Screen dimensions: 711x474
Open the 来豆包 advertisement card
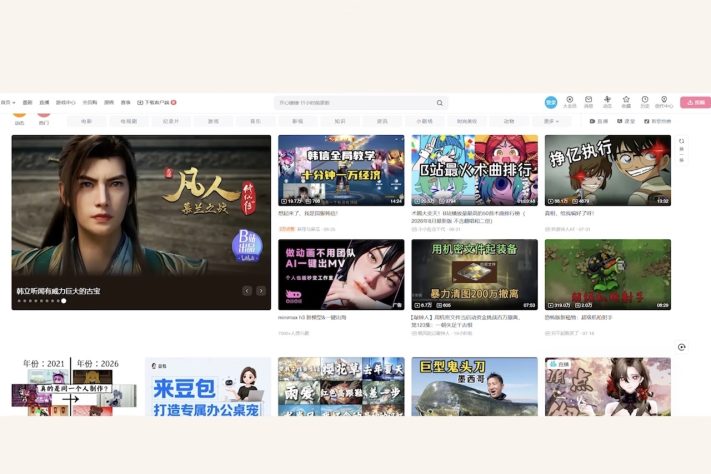208,386
